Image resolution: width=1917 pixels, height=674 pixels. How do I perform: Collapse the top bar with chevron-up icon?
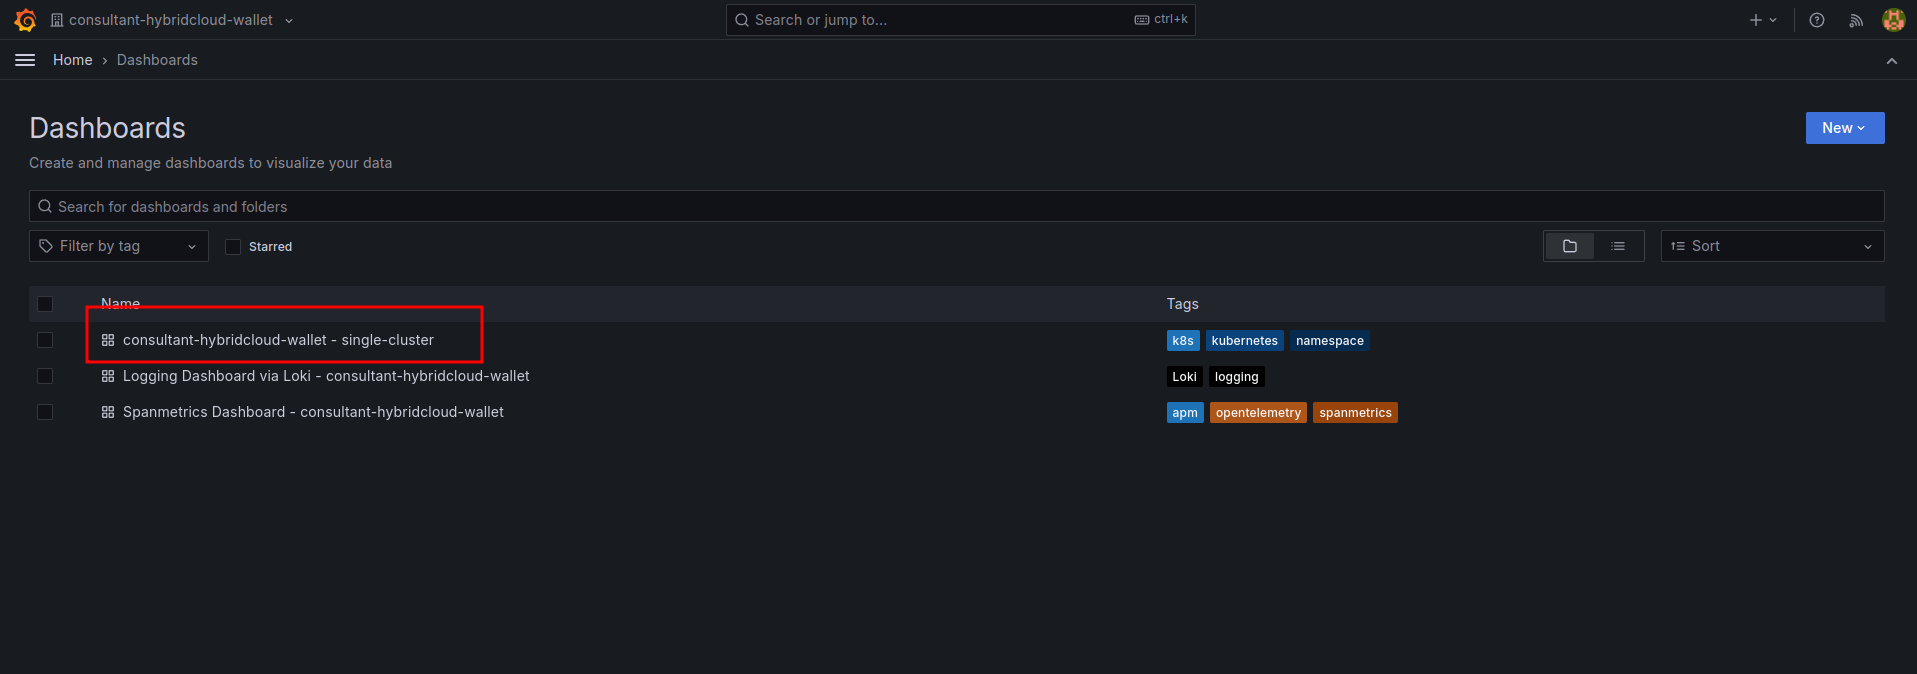pyautogui.click(x=1892, y=61)
